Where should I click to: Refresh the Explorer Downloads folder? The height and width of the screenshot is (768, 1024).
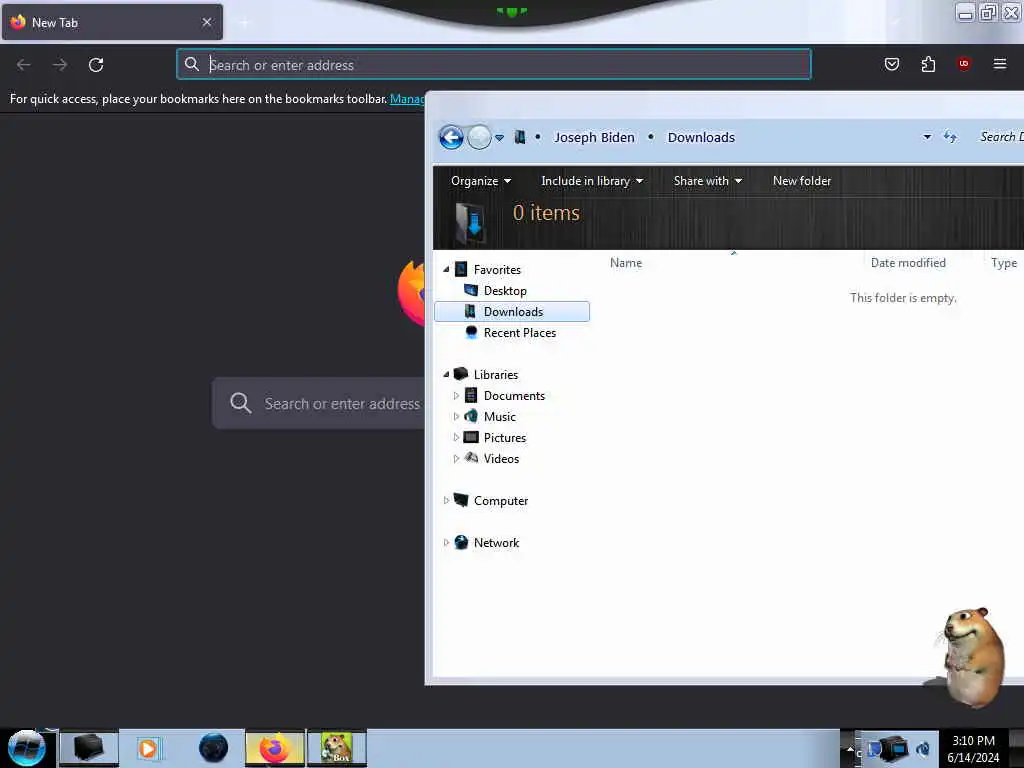[x=950, y=136]
